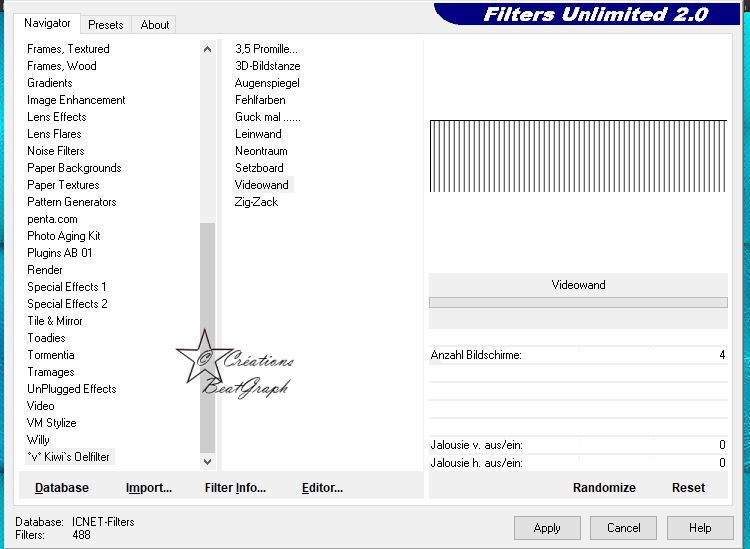Open Help for Filters Unlimited
Screen dimensions: 750x549
700,528
